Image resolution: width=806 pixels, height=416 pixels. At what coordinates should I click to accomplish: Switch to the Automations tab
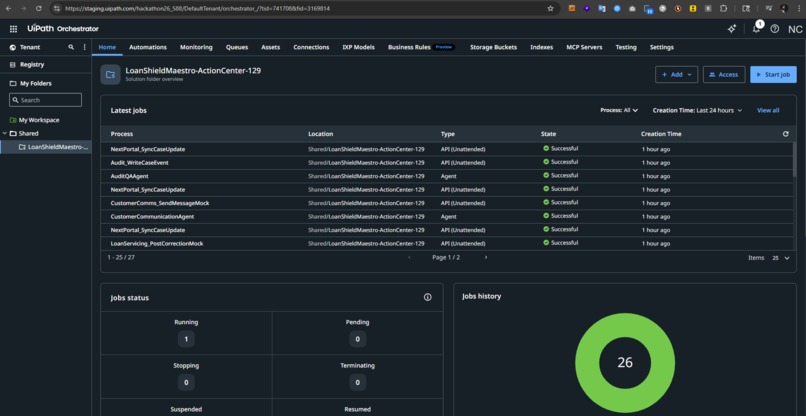coord(148,47)
